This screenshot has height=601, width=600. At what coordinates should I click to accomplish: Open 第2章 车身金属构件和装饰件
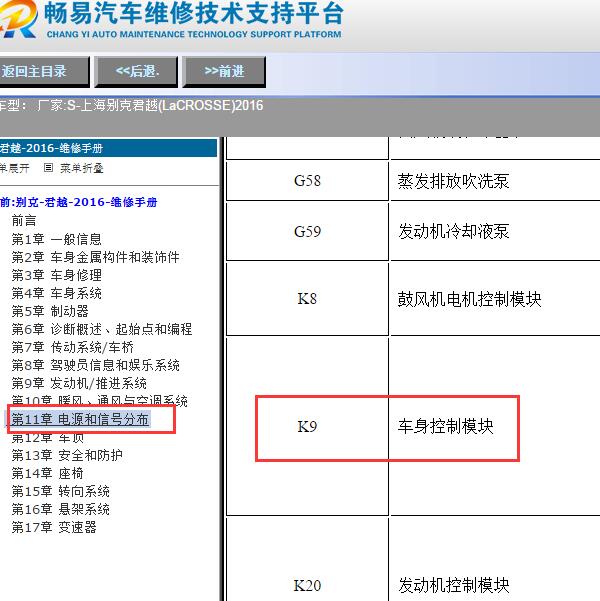pyautogui.click(x=95, y=257)
